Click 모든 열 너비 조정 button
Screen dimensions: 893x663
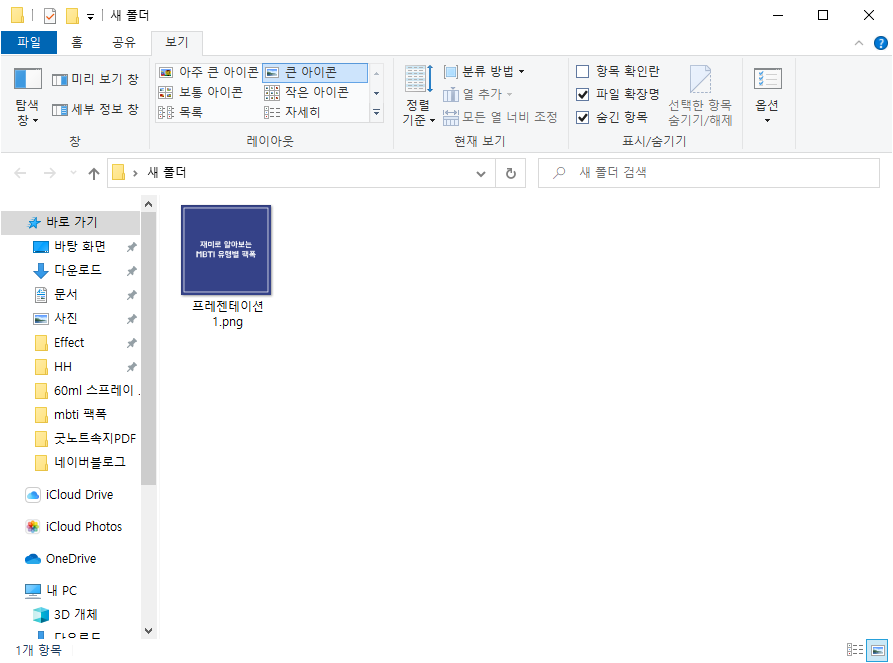click(x=500, y=117)
